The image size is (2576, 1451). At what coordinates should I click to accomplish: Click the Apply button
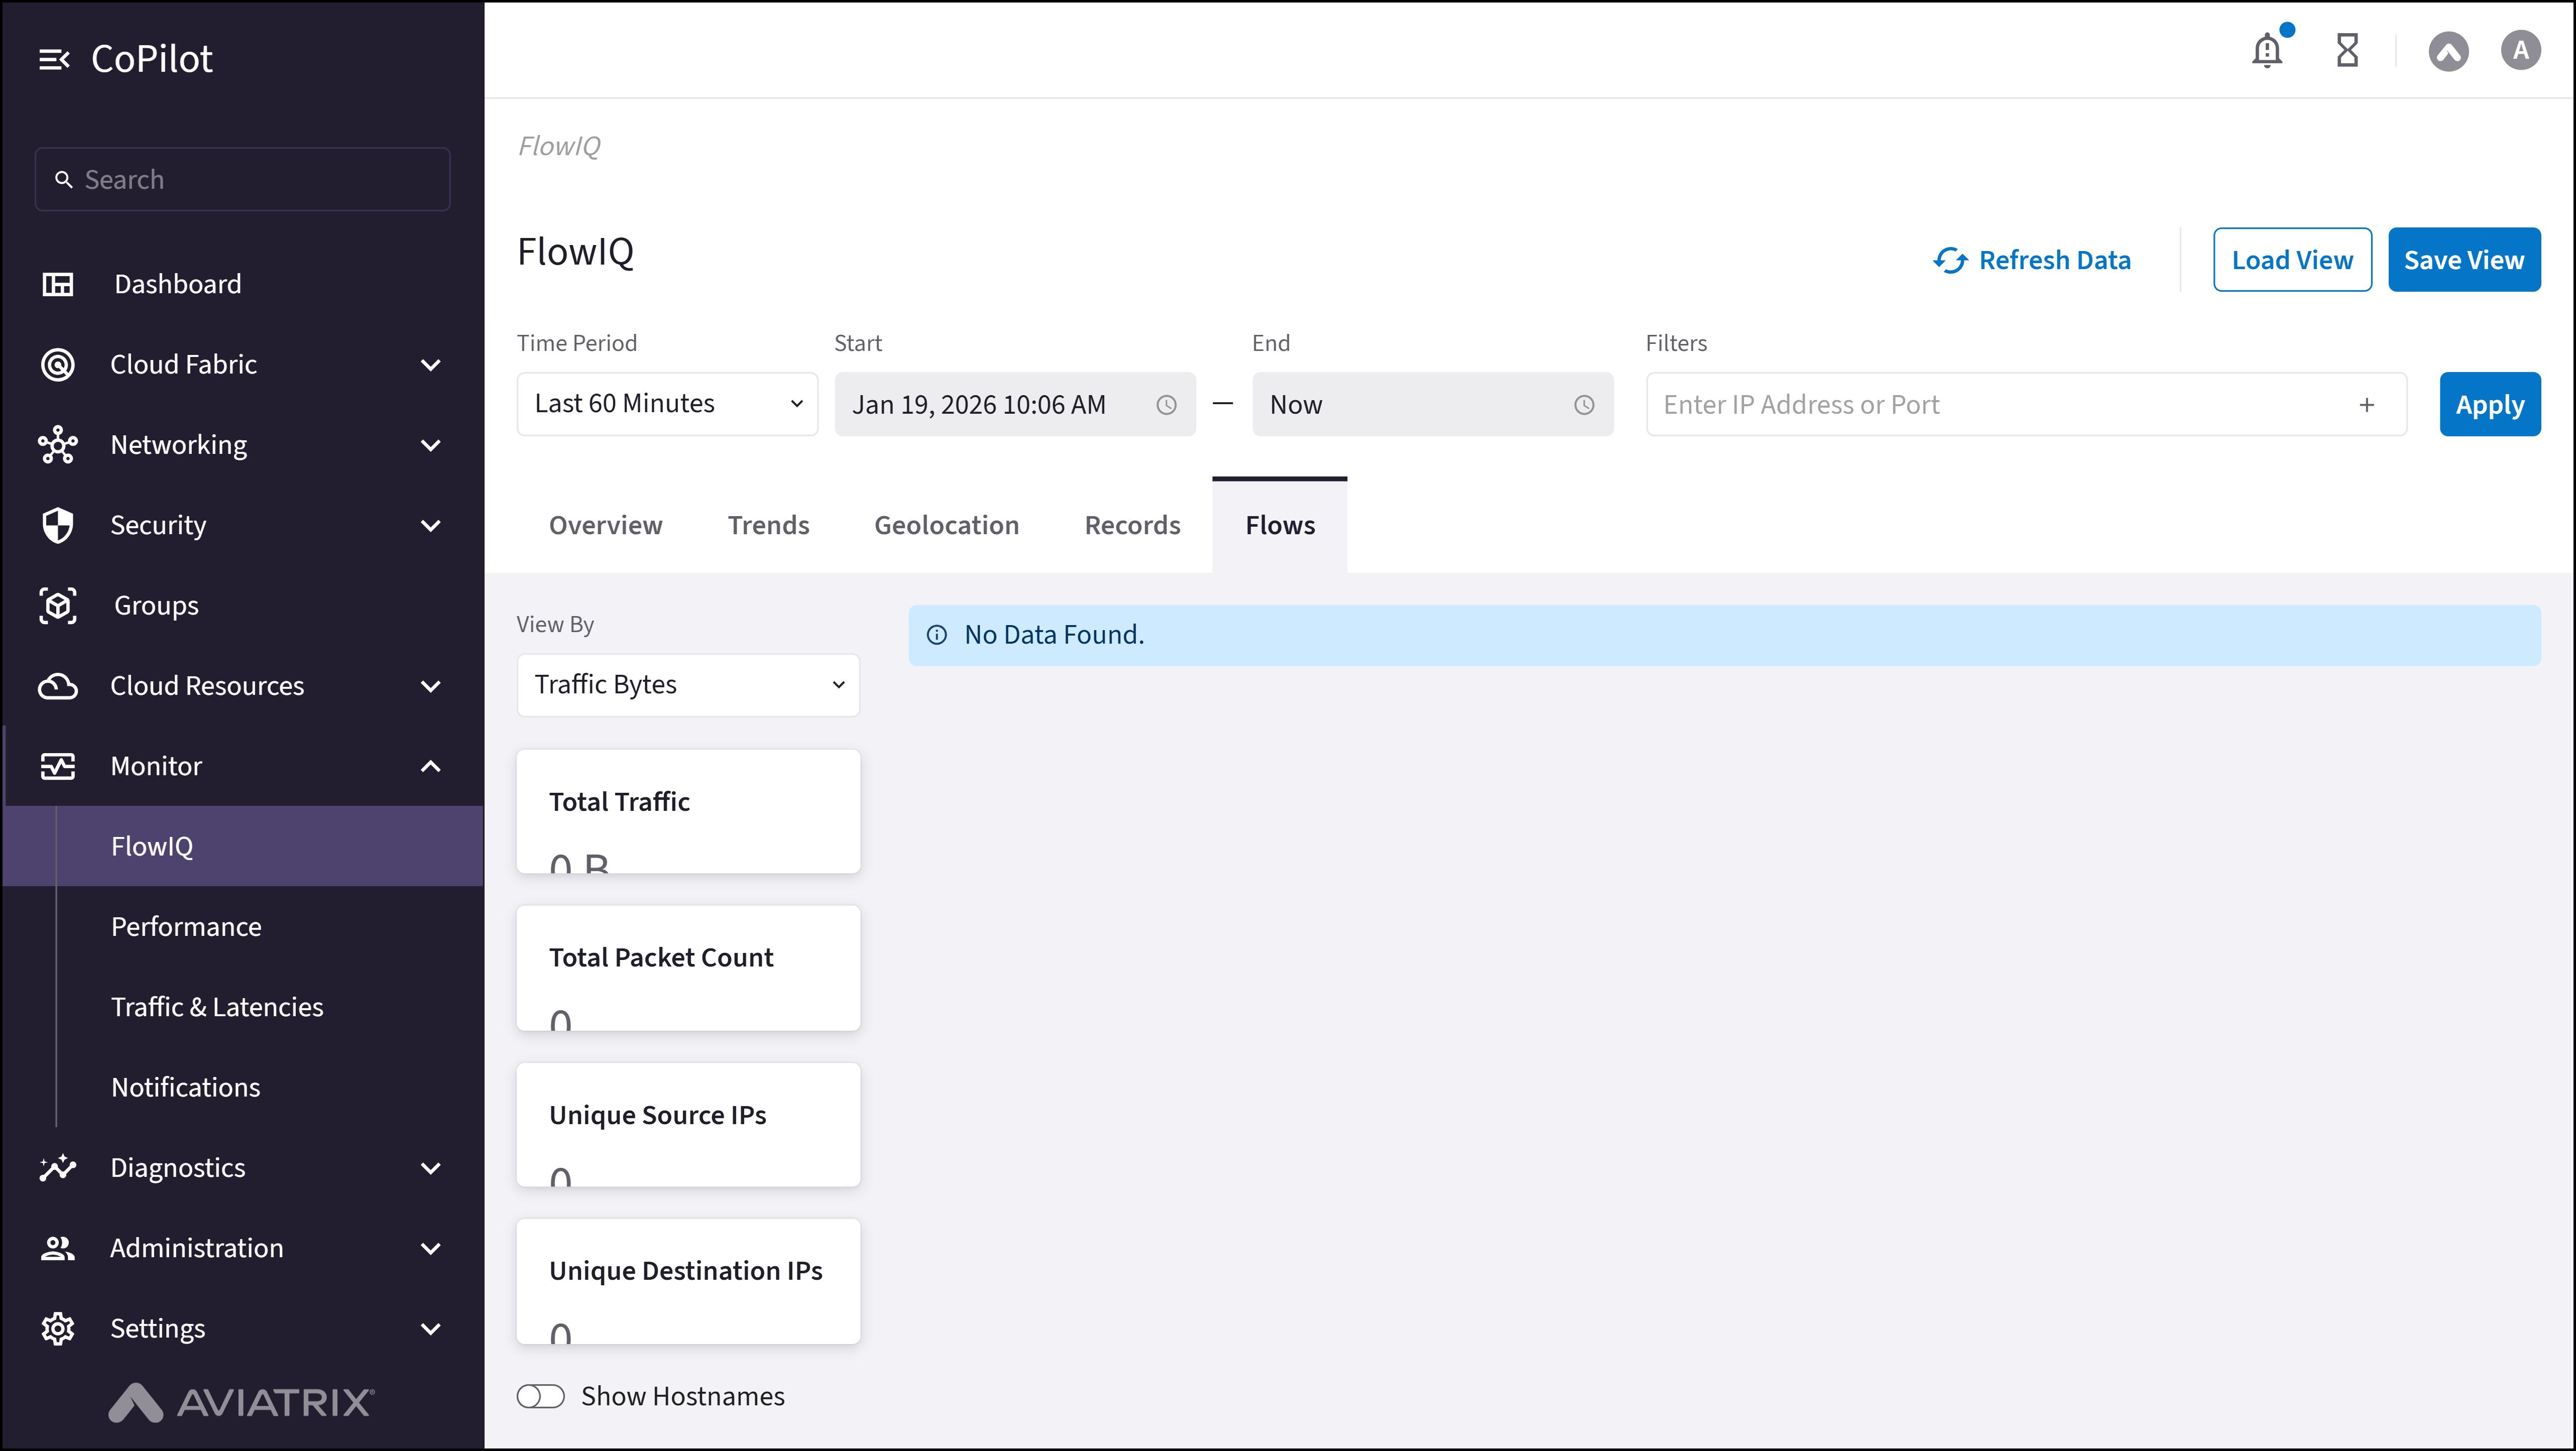(2489, 404)
